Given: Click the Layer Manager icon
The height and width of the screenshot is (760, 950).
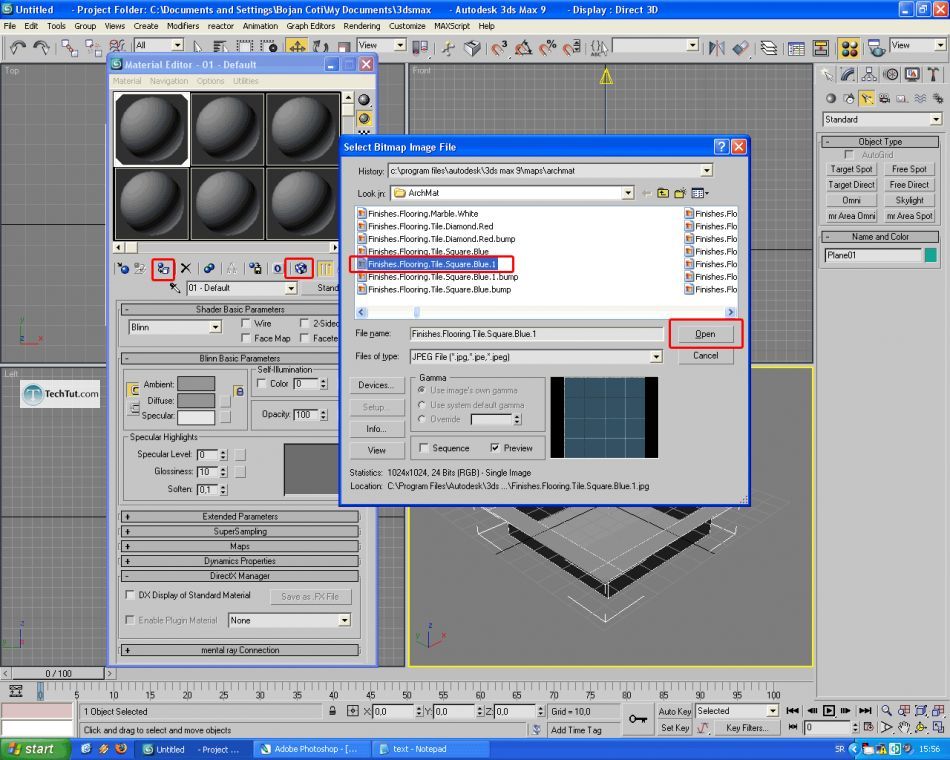Looking at the screenshot, I should click(x=769, y=47).
